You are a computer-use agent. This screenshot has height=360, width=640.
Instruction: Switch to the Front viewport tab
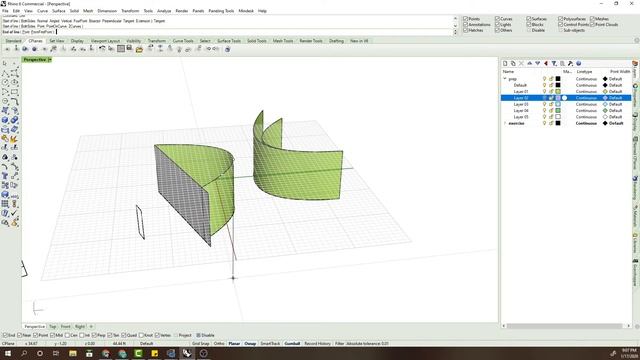(x=66, y=327)
